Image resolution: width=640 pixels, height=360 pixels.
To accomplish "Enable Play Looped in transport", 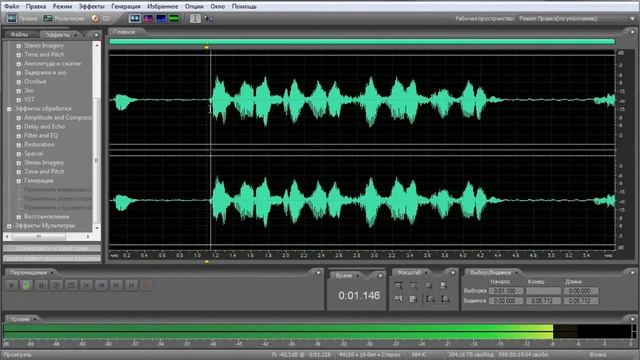I will 71,285.
